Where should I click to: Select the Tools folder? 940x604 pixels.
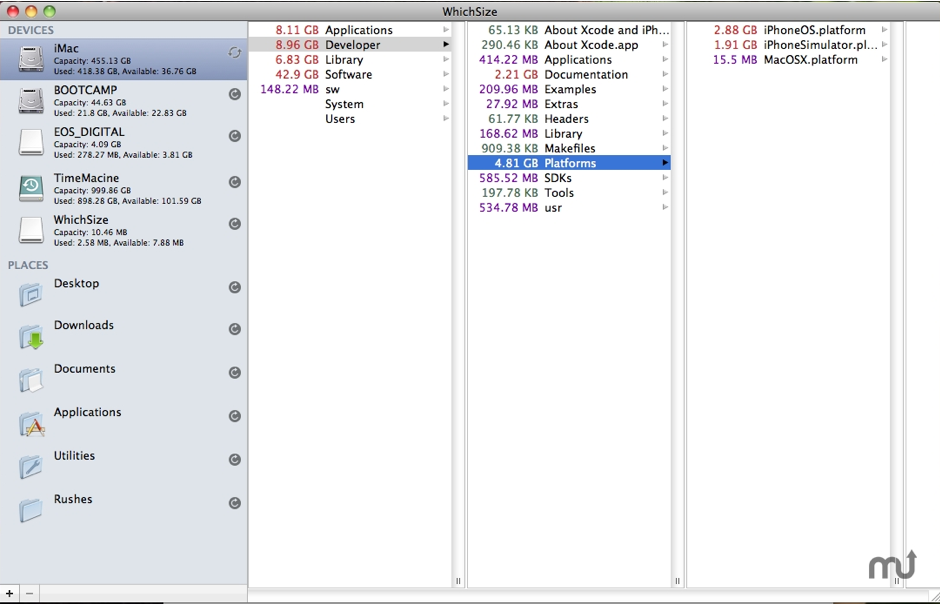pyautogui.click(x=569, y=192)
